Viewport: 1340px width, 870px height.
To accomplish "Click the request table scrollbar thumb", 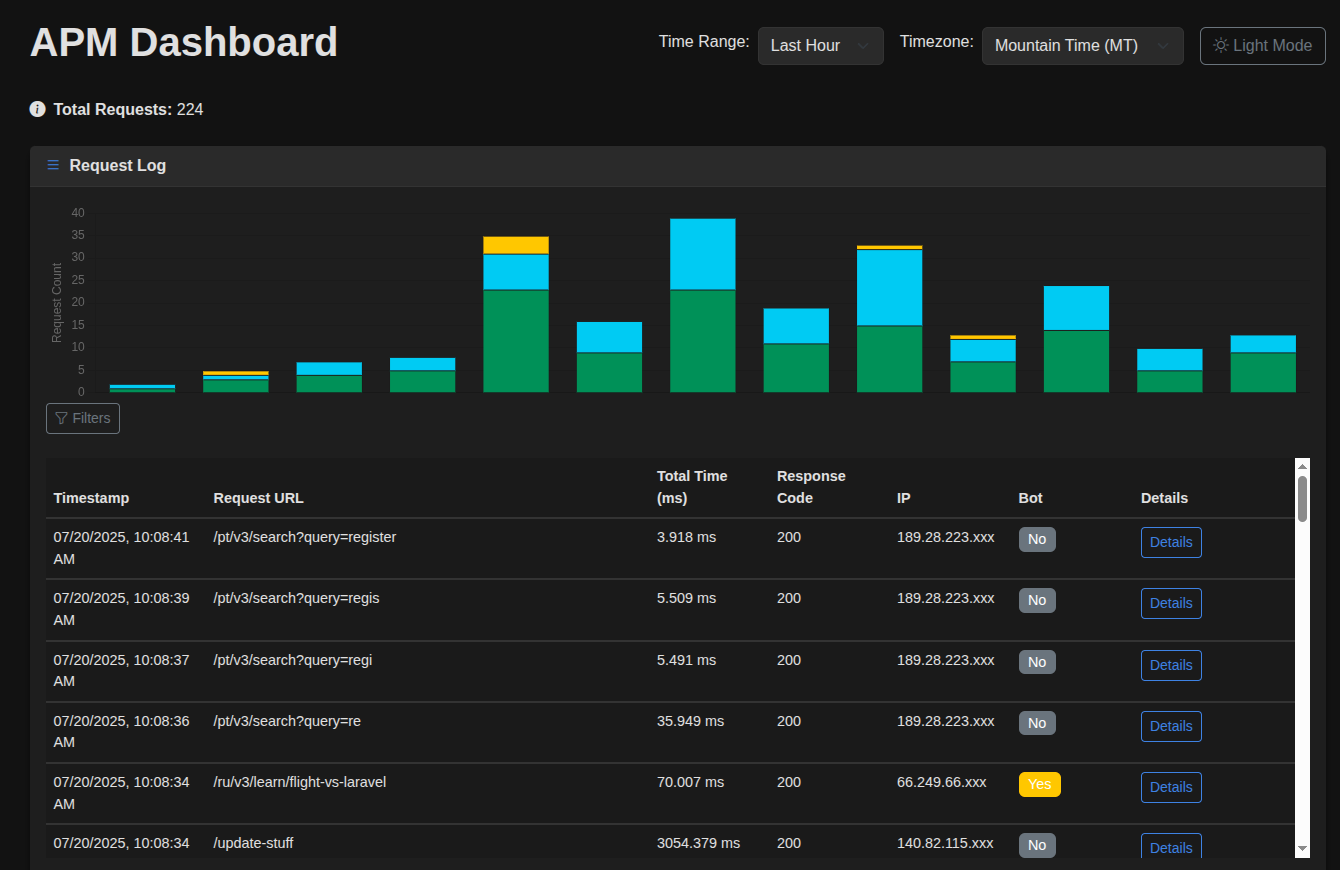I will point(1302,498).
